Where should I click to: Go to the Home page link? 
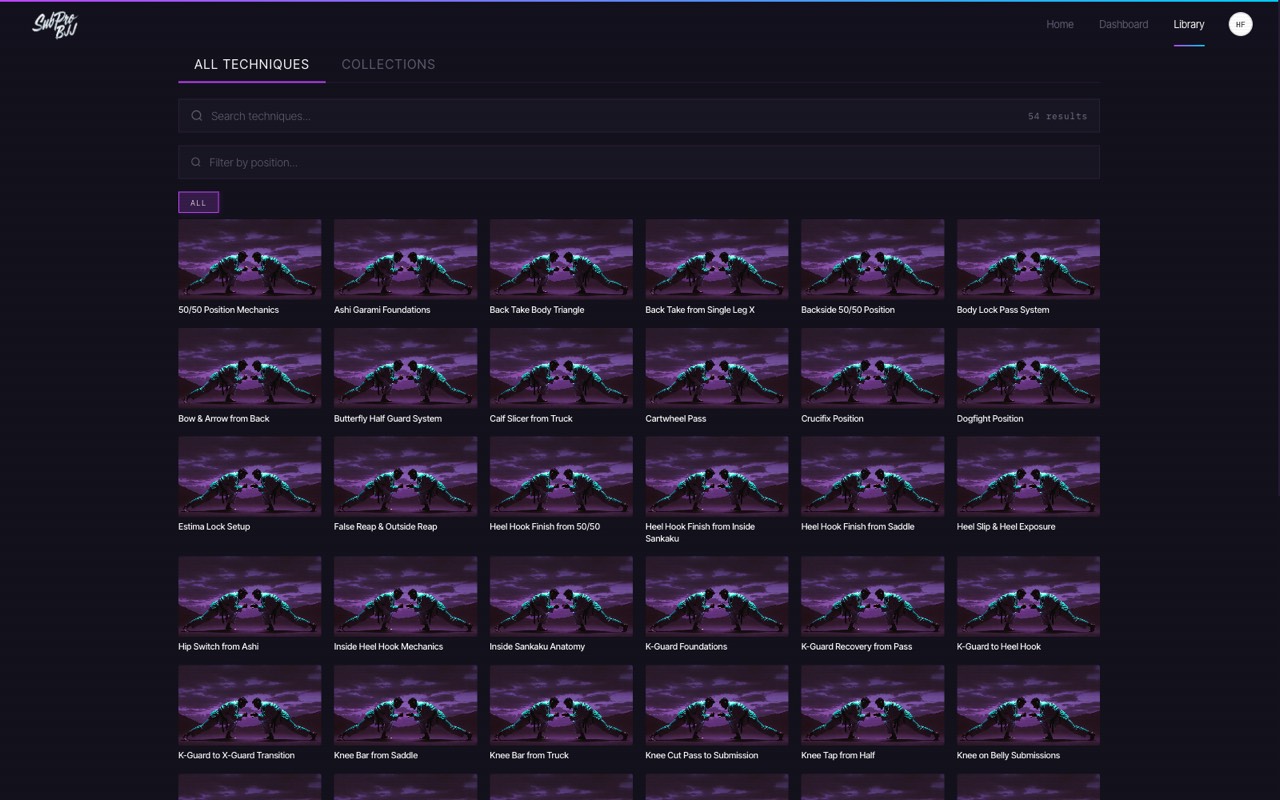[1060, 24]
